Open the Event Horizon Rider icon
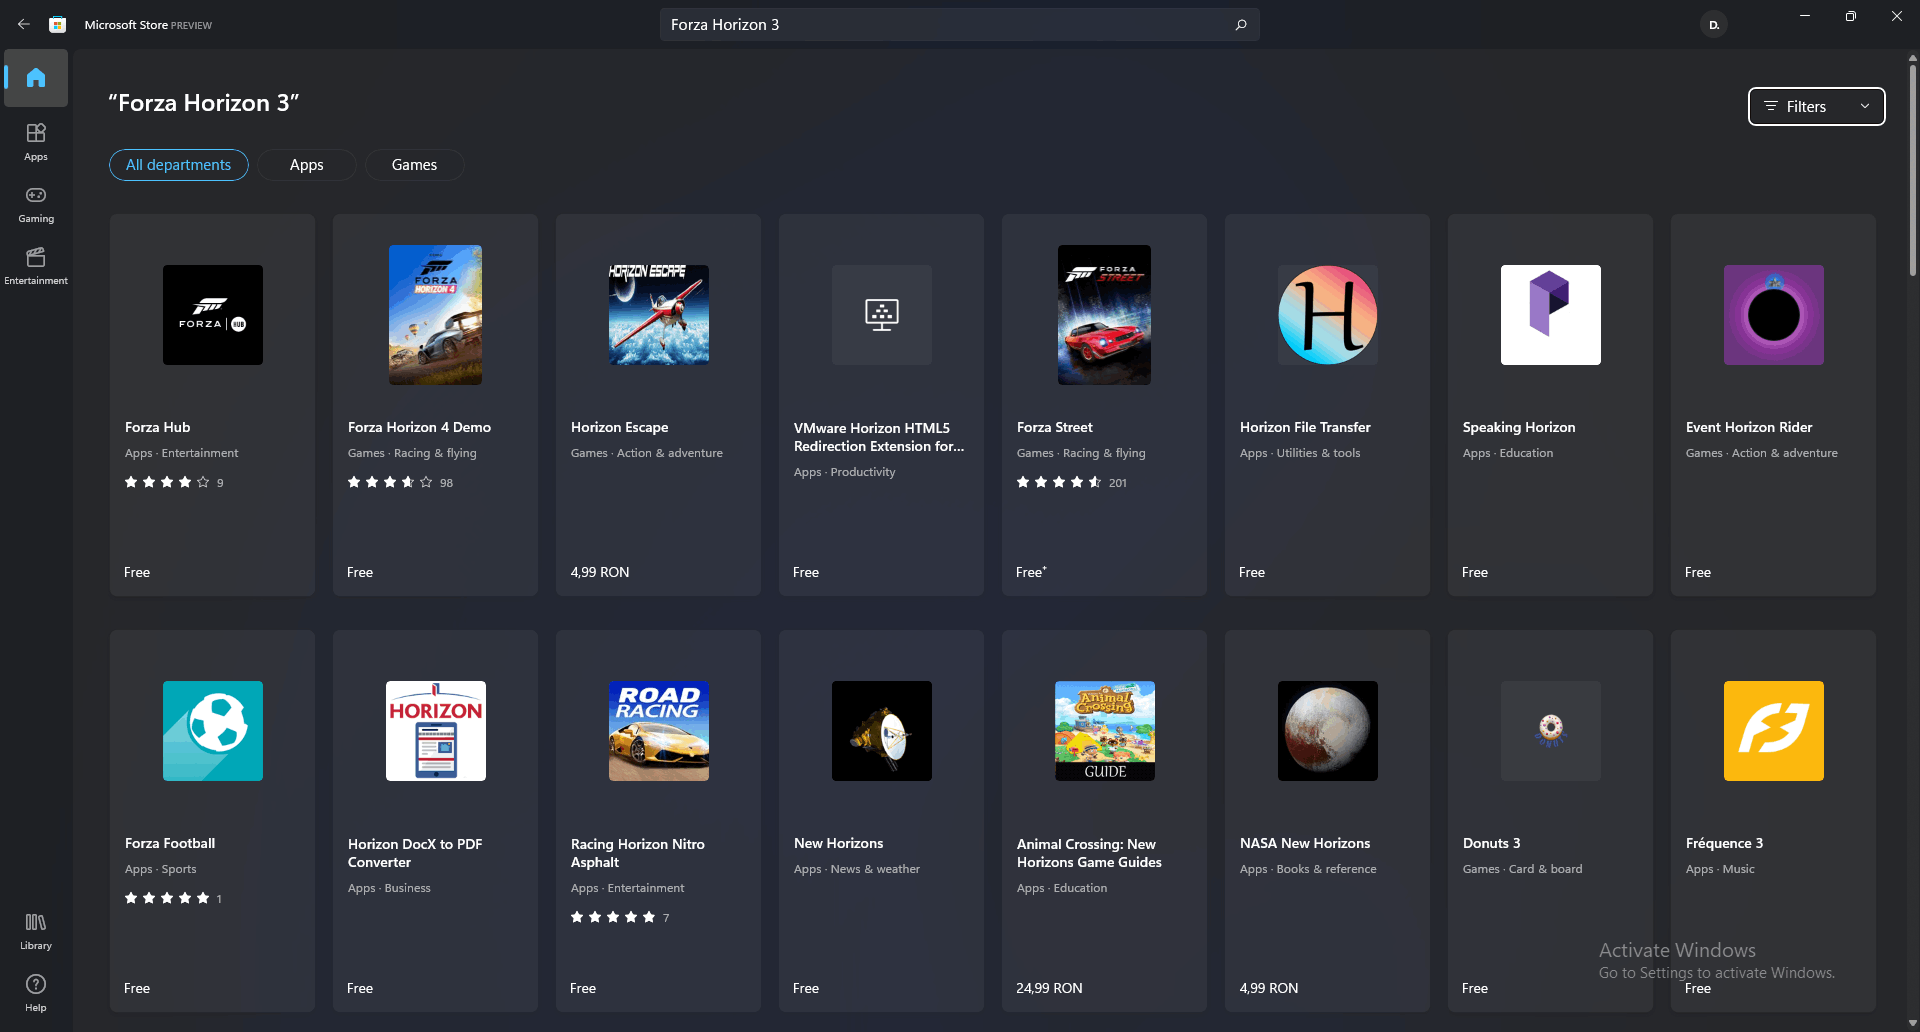The width and height of the screenshot is (1920, 1032). [x=1774, y=315]
